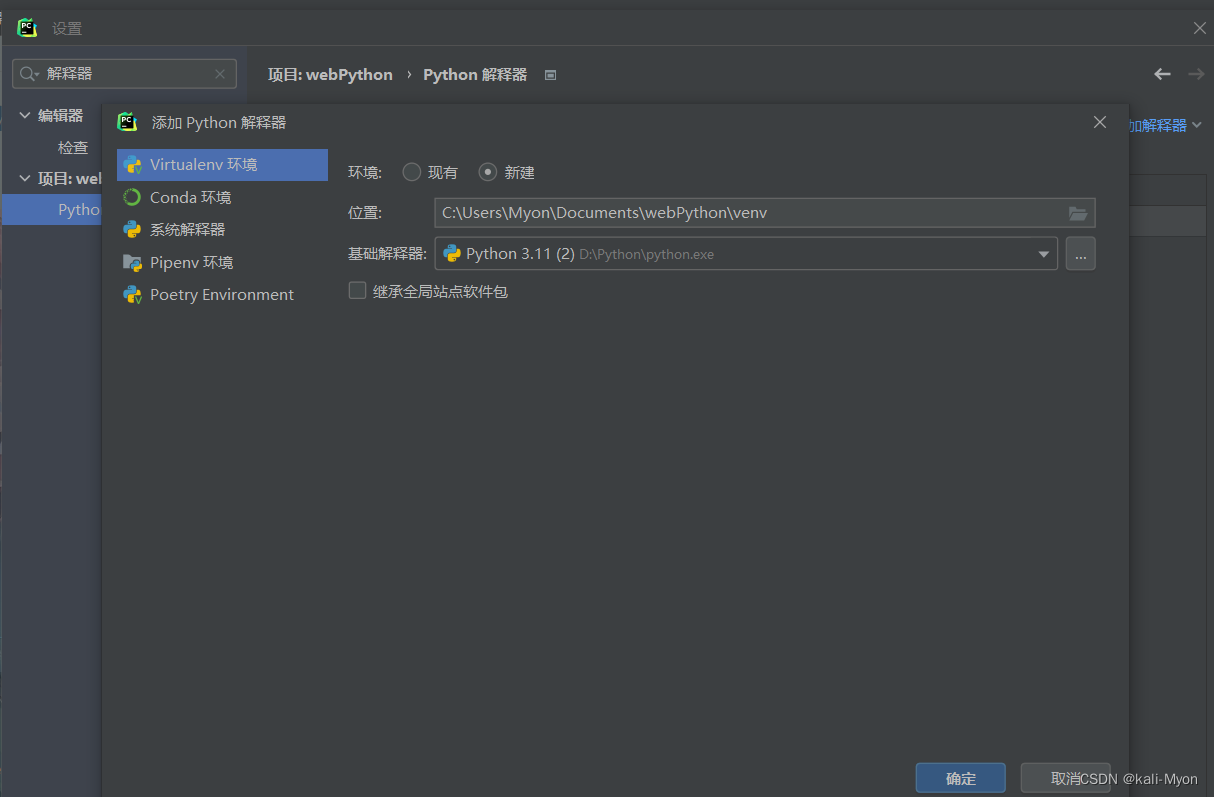
Task: Go forward with the right arrow in 设置
Action: [x=1196, y=74]
